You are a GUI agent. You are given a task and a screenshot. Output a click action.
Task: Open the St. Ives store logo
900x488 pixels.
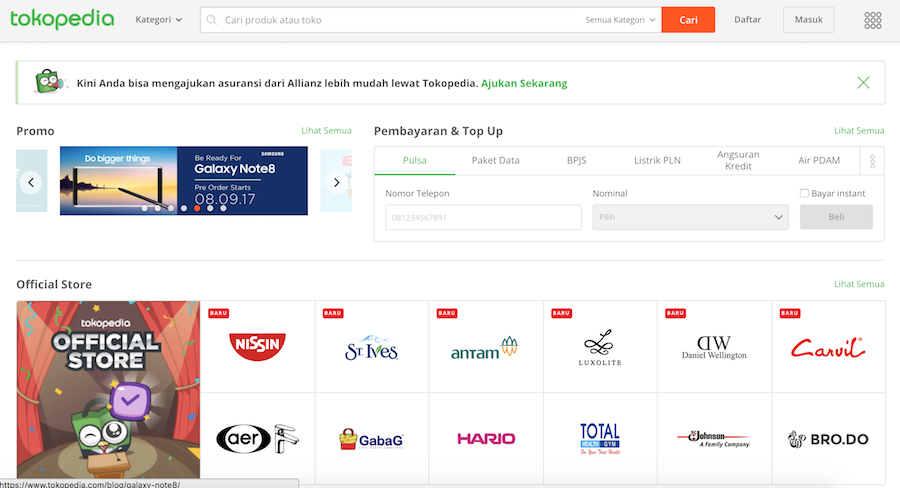[371, 347]
